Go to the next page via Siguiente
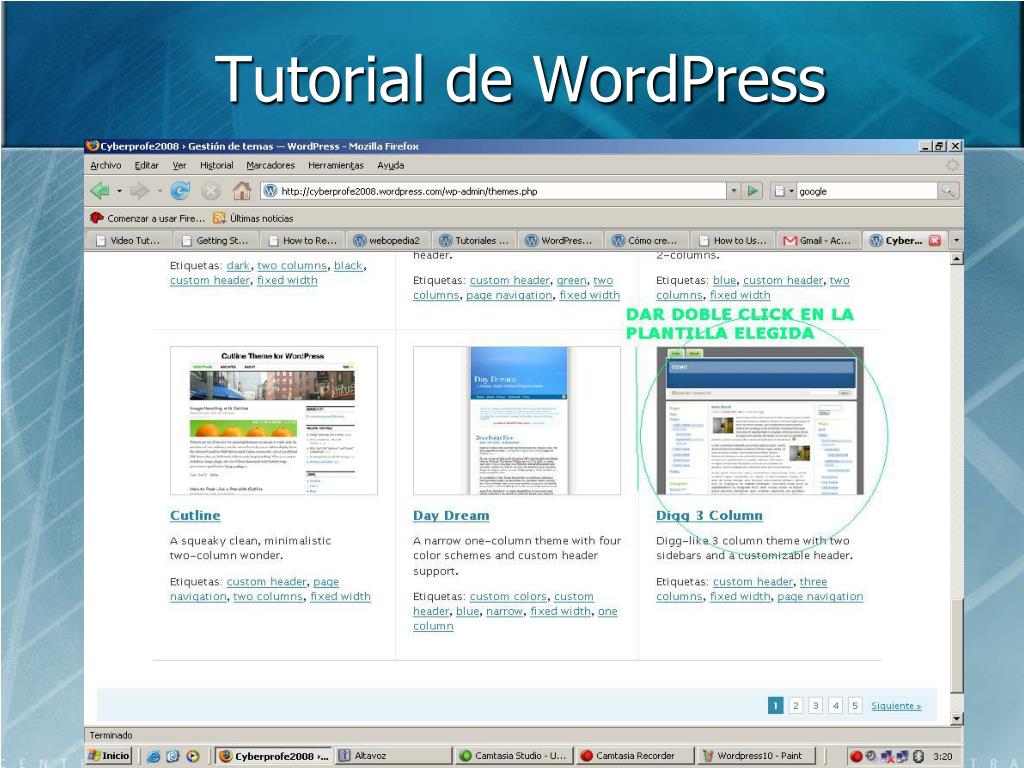 click(896, 706)
